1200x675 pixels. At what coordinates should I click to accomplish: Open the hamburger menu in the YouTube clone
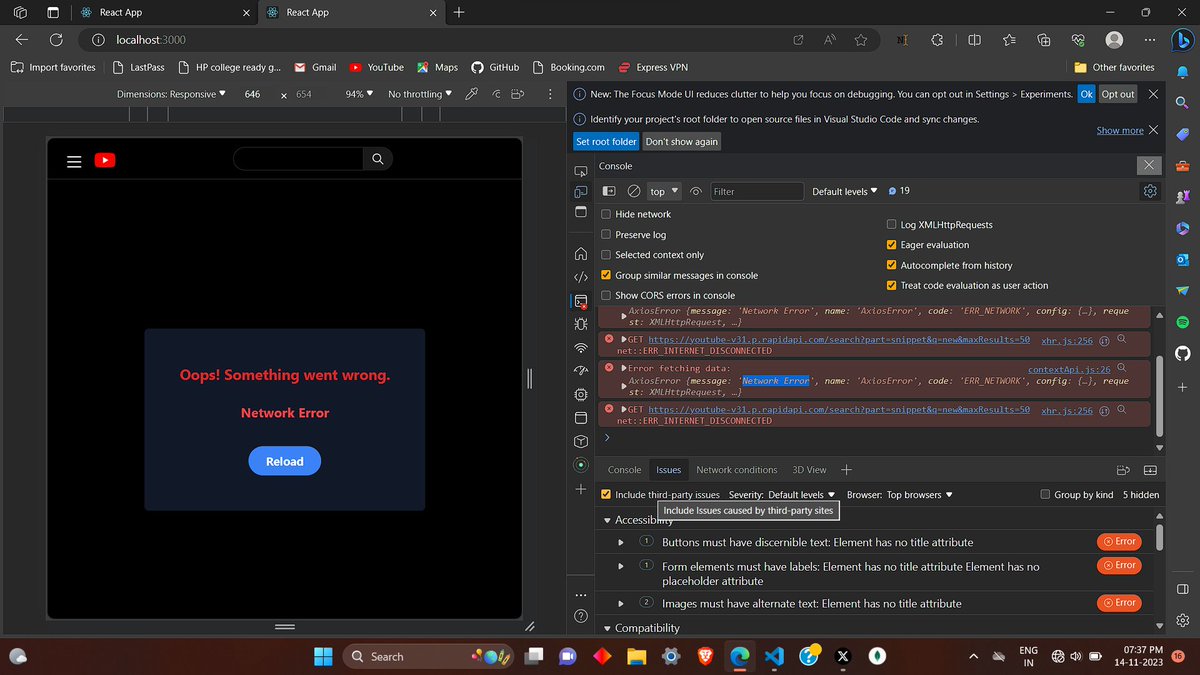tap(74, 160)
